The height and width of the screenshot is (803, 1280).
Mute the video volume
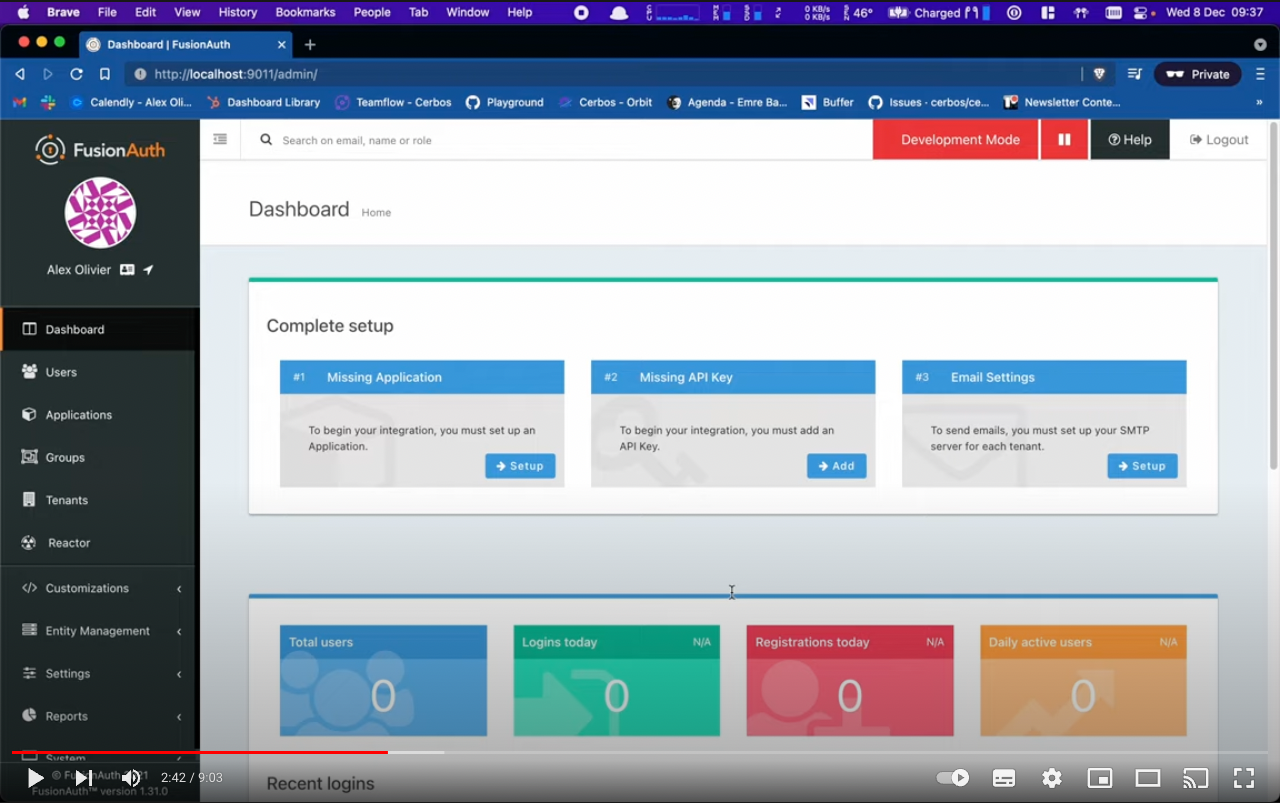coord(131,777)
